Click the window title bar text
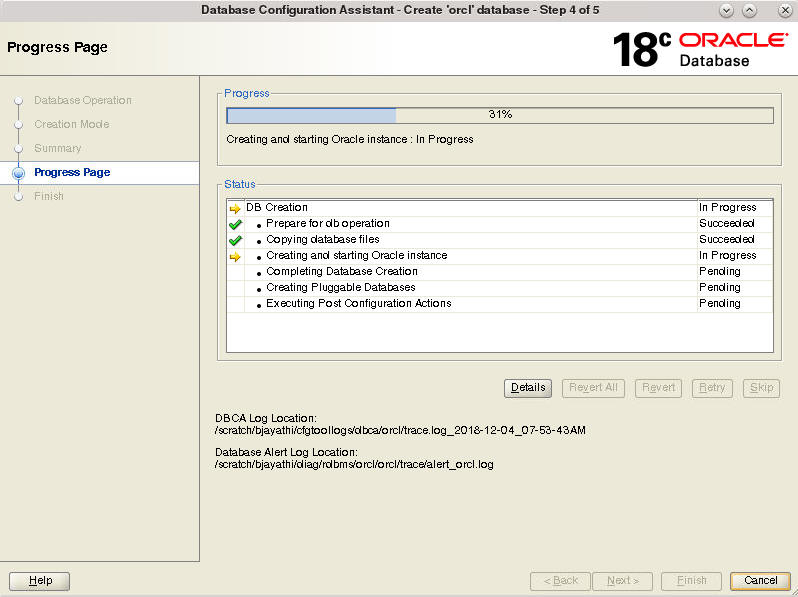This screenshot has width=798, height=597. [400, 10]
